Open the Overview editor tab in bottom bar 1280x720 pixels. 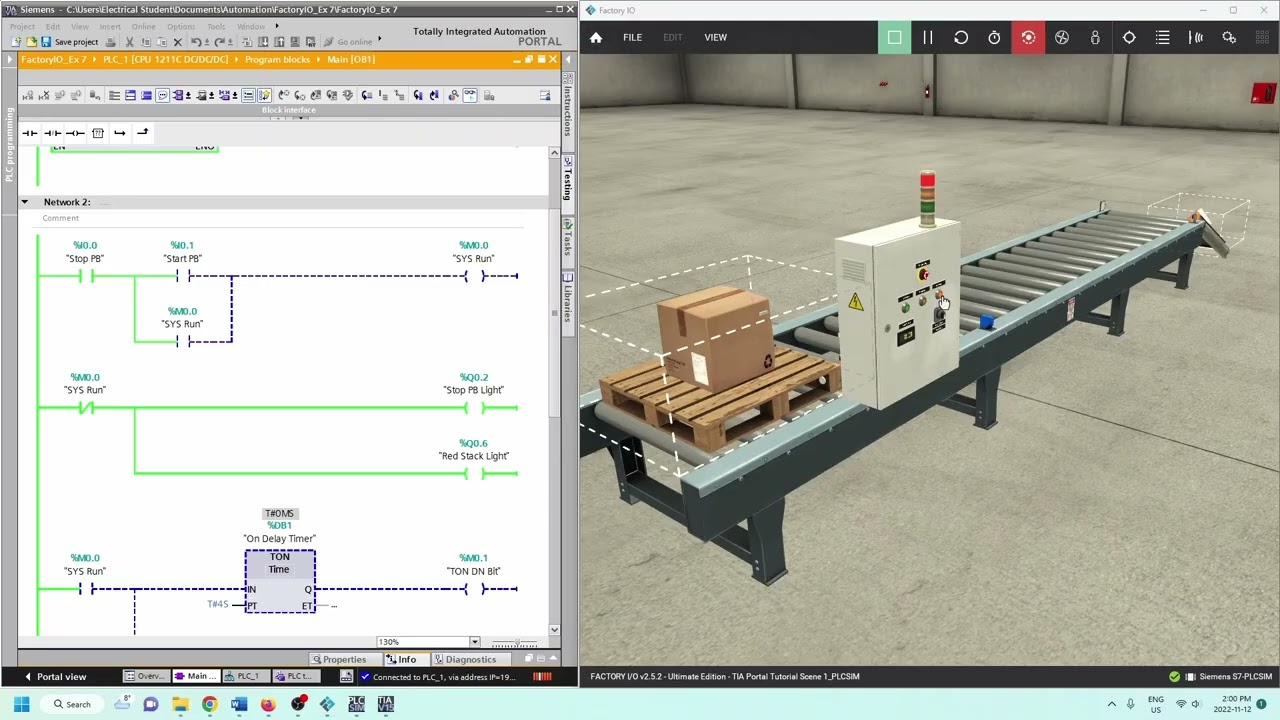point(145,677)
